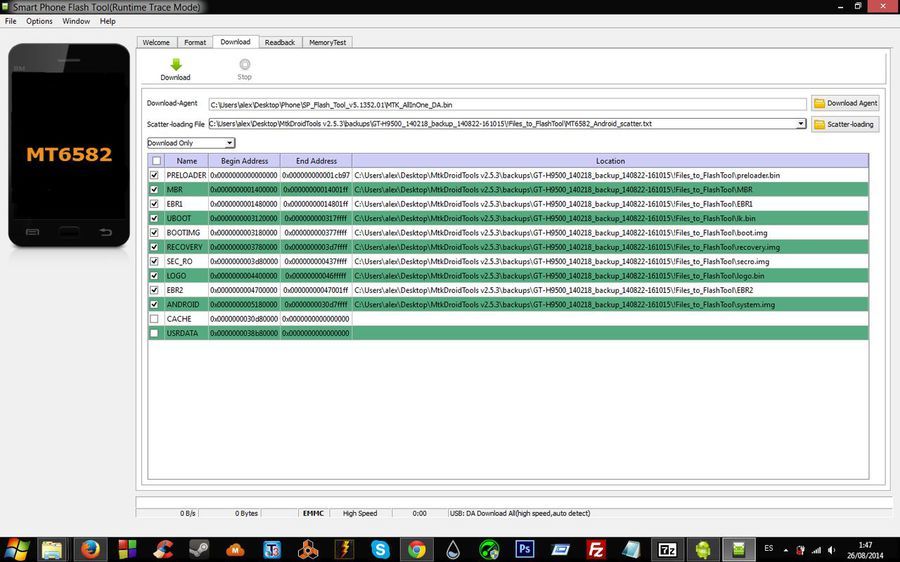900x562 pixels.
Task: Uncheck the RECOVERY checkbox
Action: (x=154, y=247)
